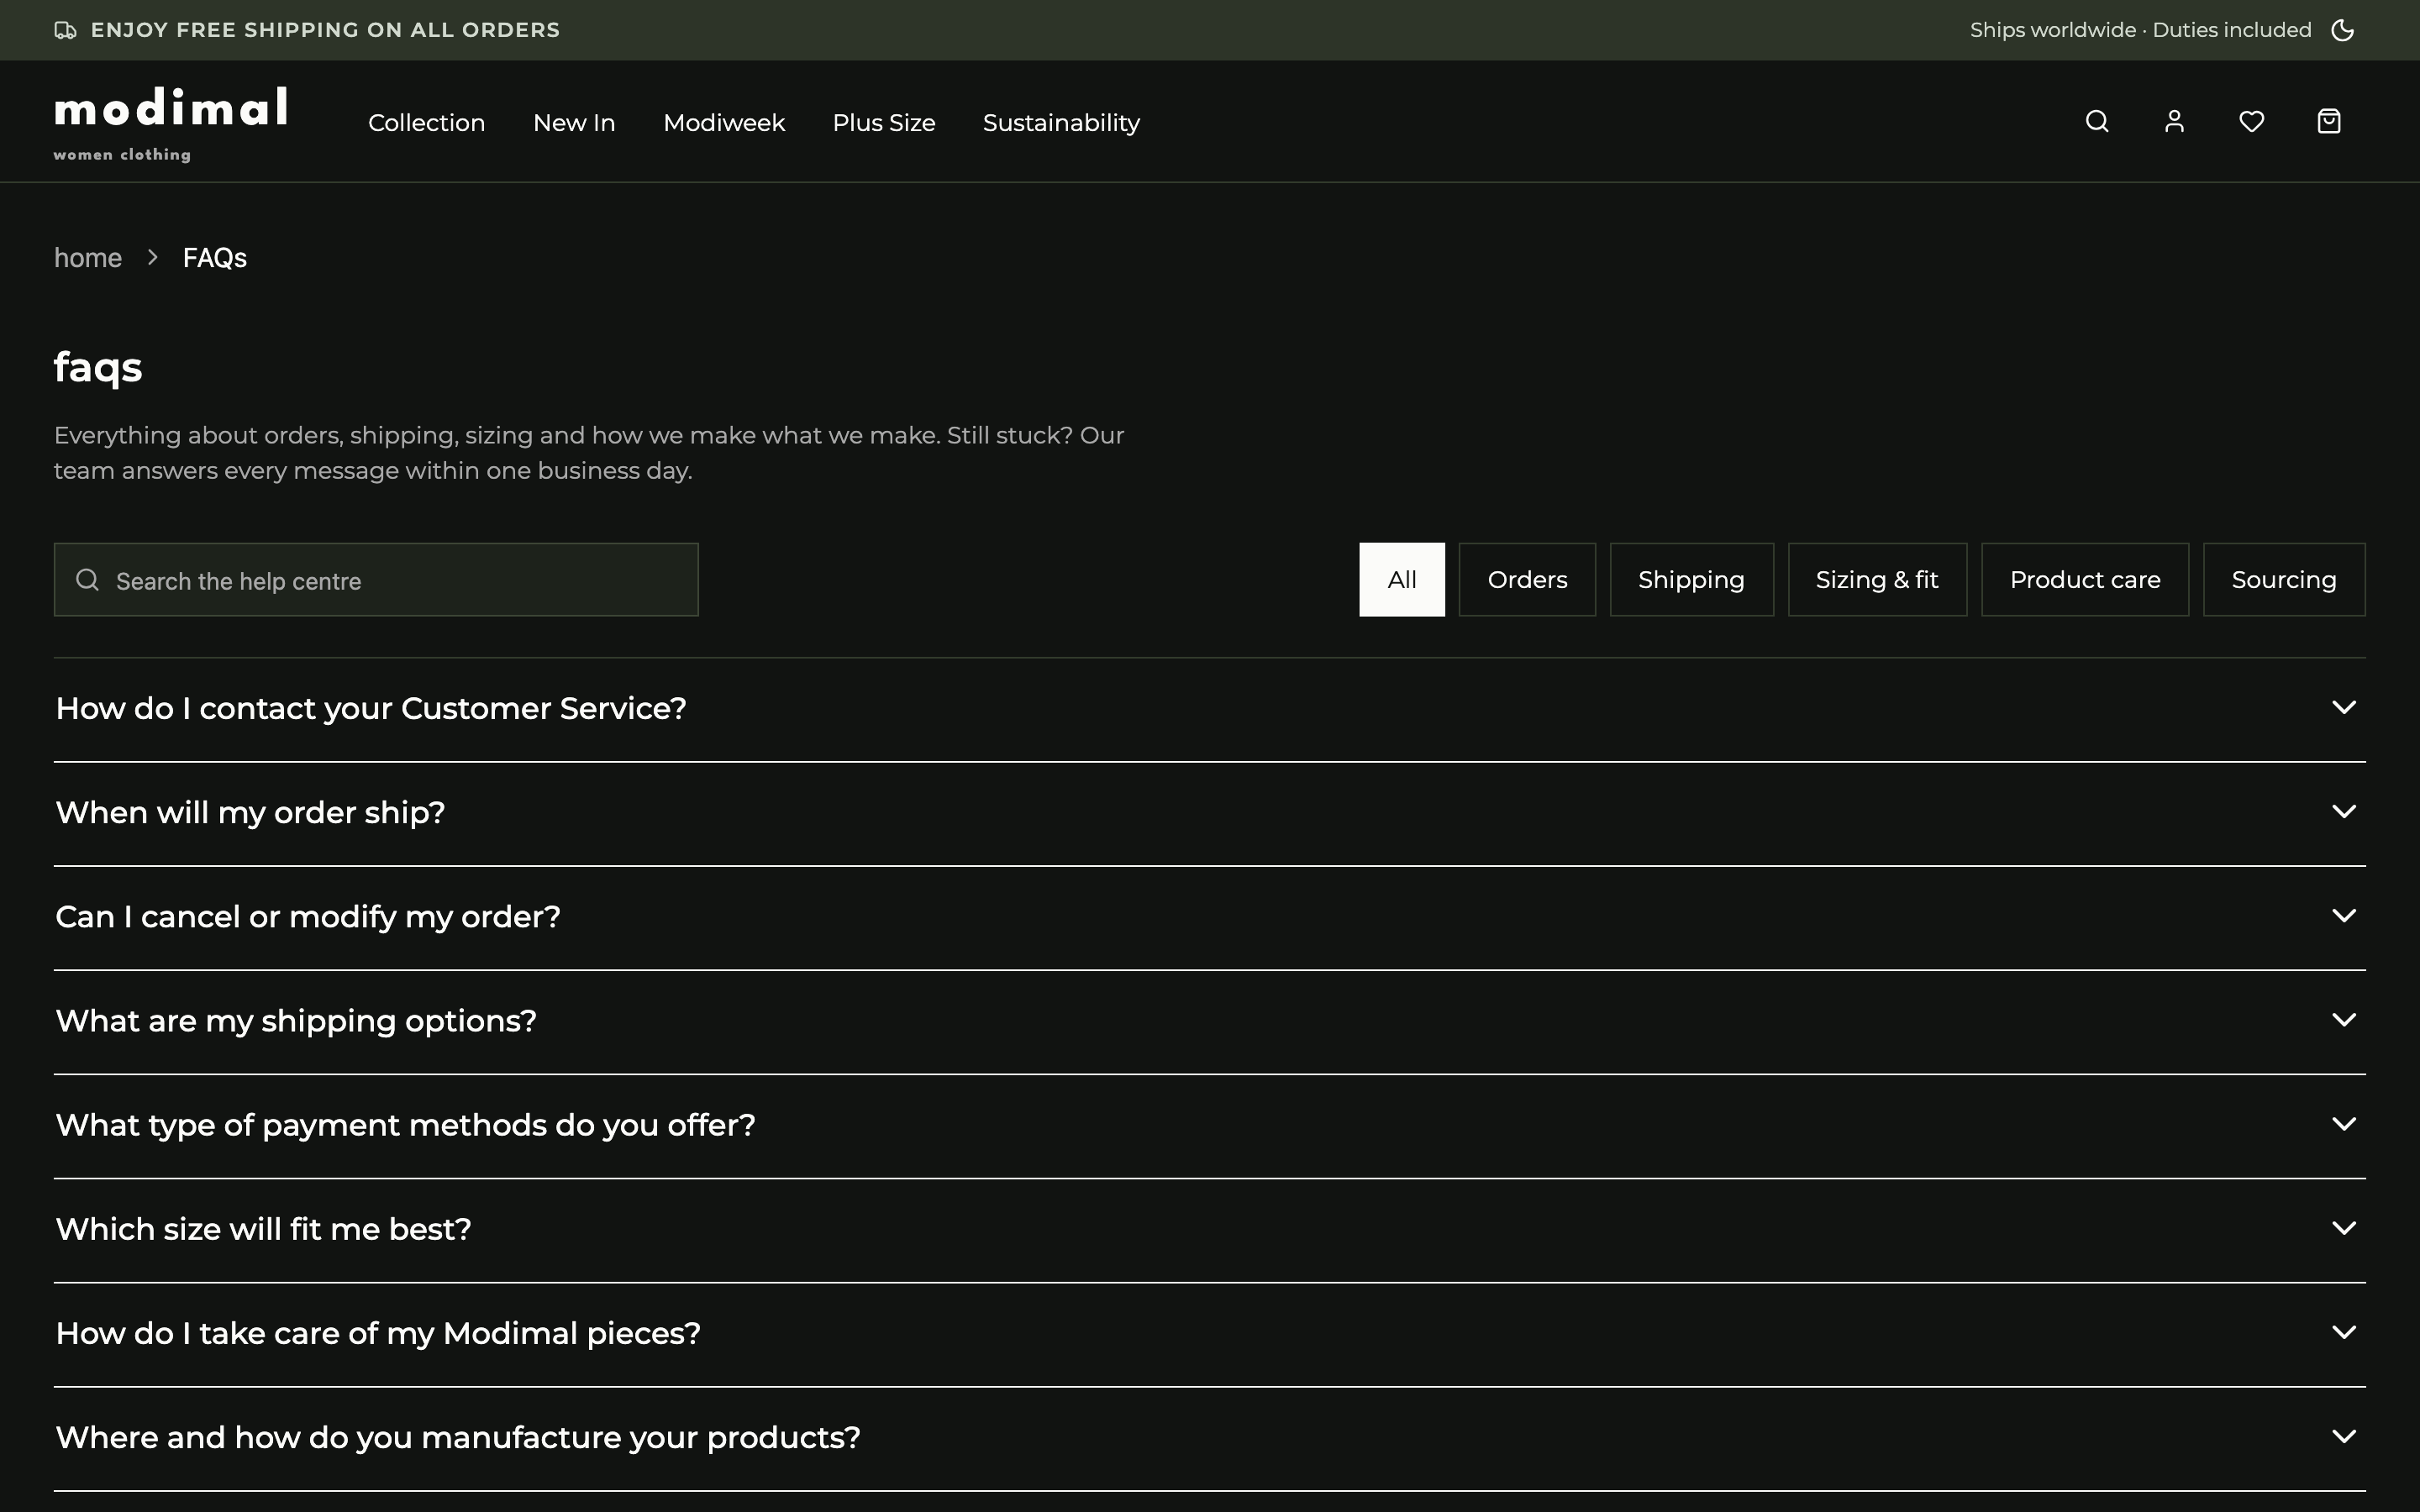
Task: Expand the payment methods question
Action: 1210,1125
